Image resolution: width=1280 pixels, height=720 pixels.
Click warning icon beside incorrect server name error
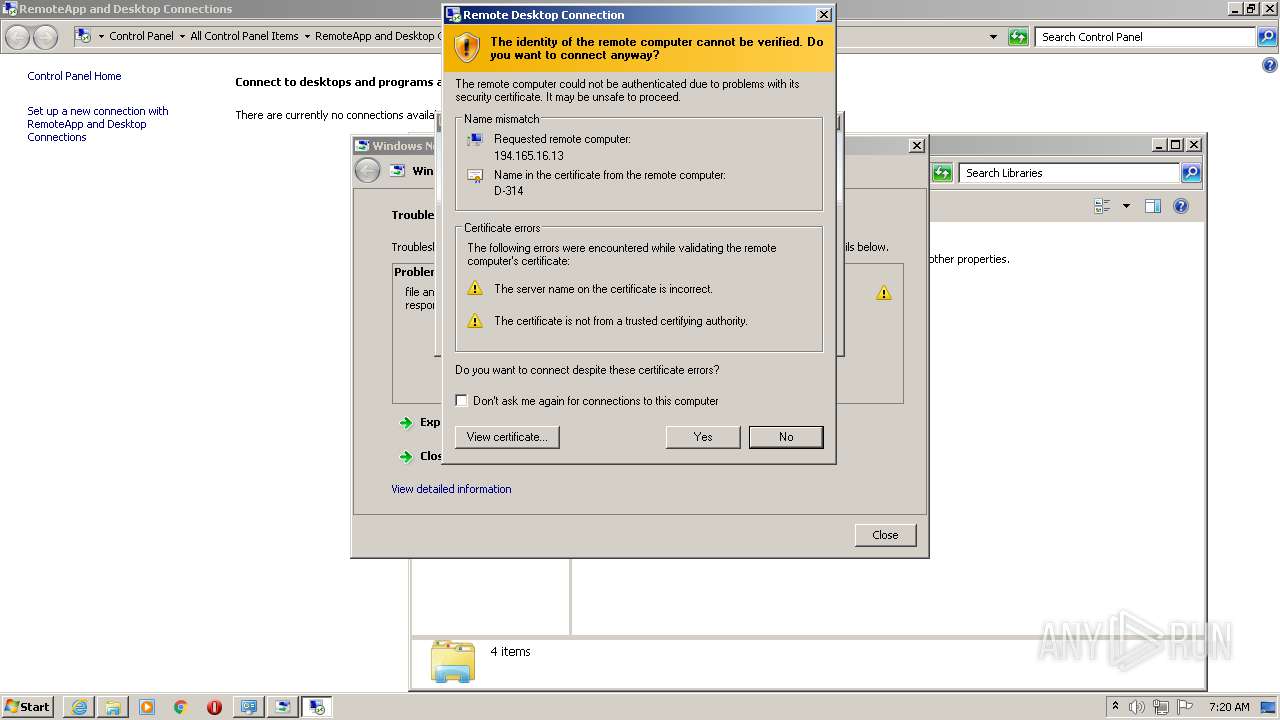(x=475, y=289)
